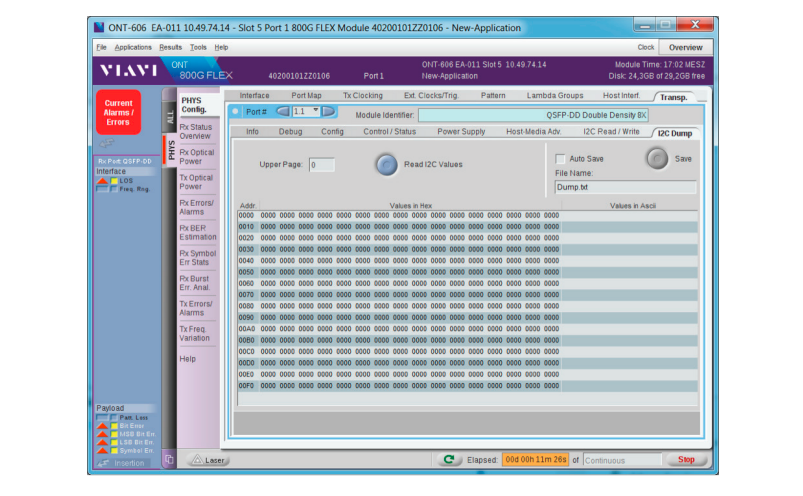Image resolution: width=803 pixels, height=496 pixels.
Task: Select the Transp. tab
Action: [x=674, y=97]
